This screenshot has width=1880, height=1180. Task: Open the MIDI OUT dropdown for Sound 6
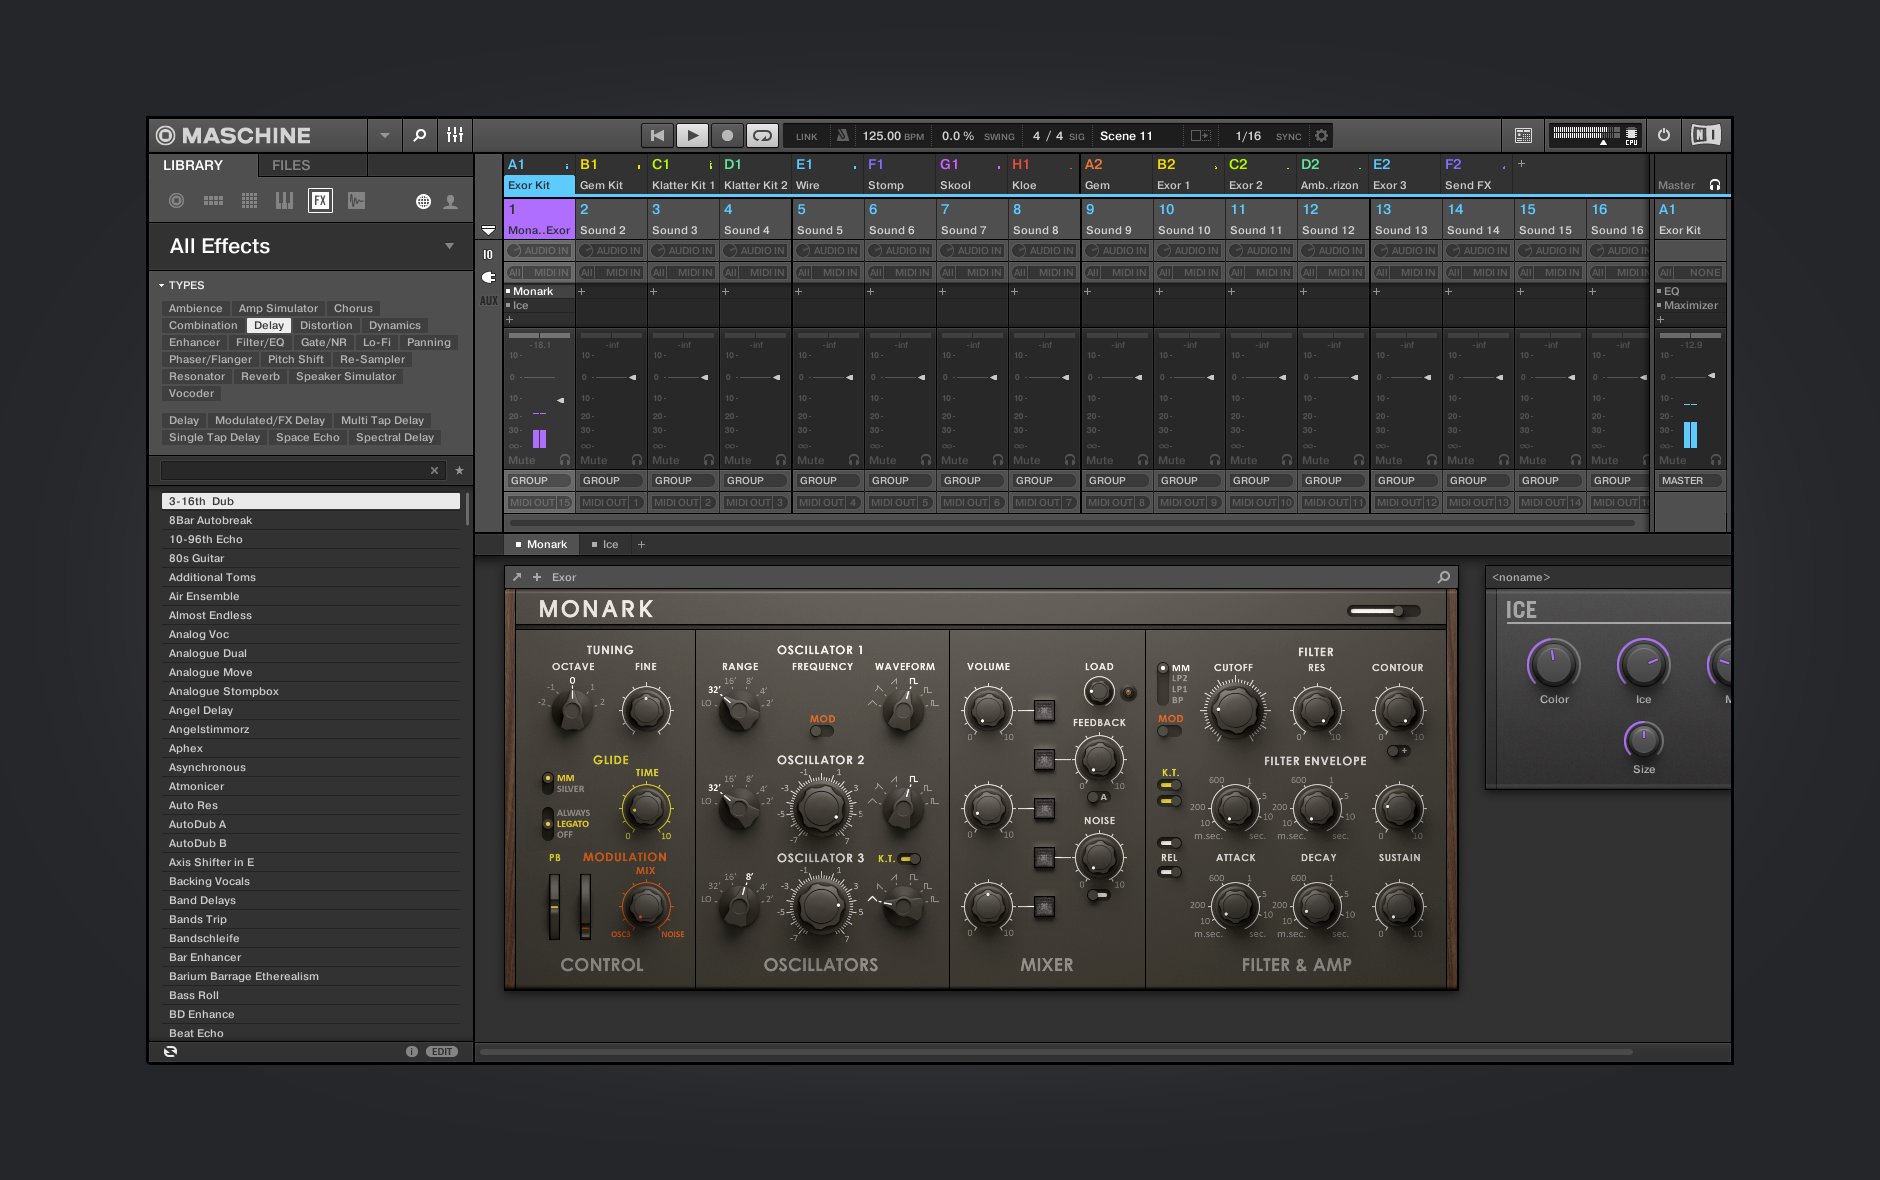pyautogui.click(x=900, y=503)
